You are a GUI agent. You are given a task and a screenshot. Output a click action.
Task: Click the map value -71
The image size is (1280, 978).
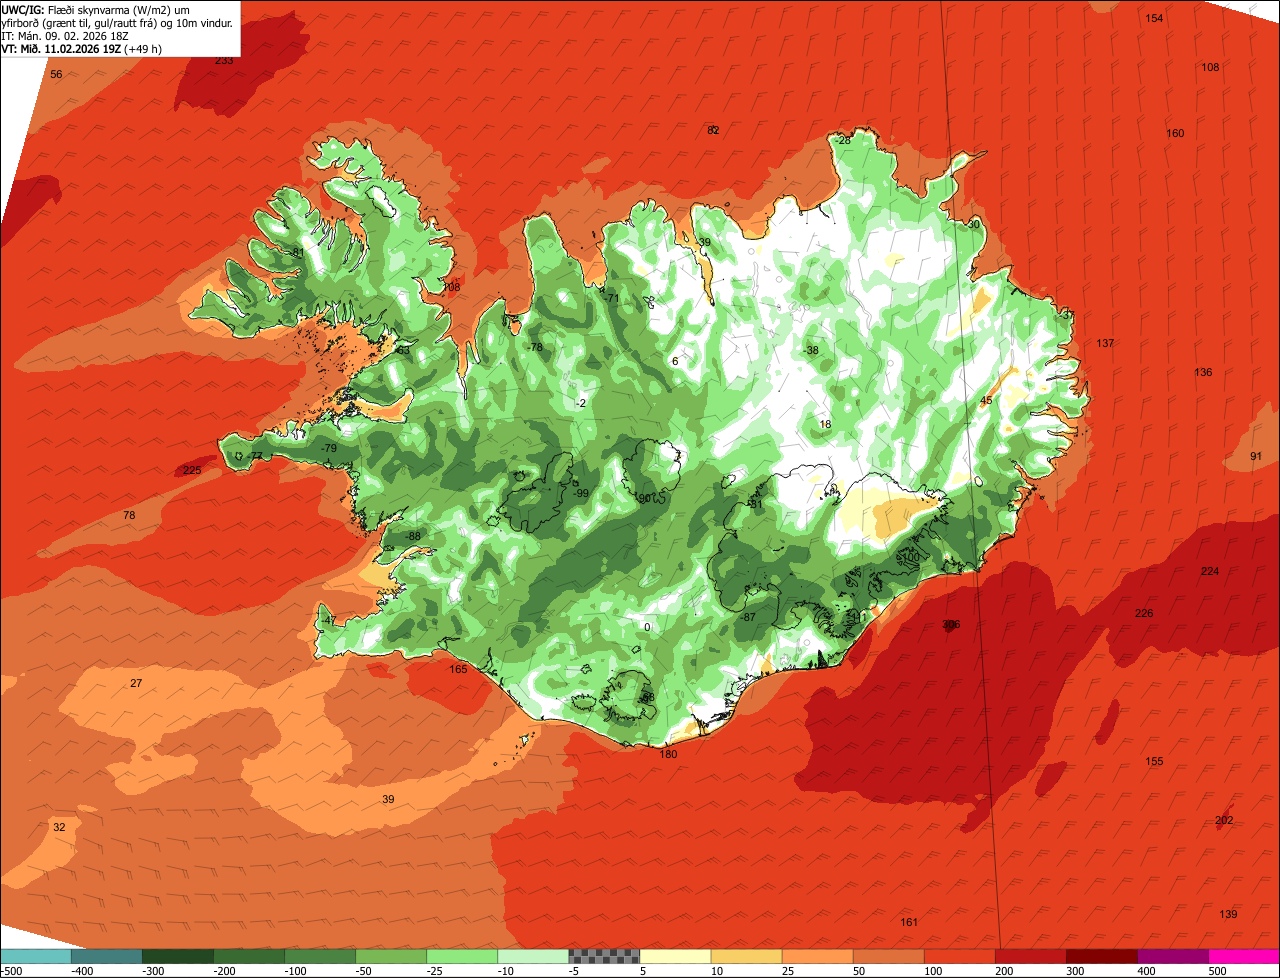pos(612,299)
